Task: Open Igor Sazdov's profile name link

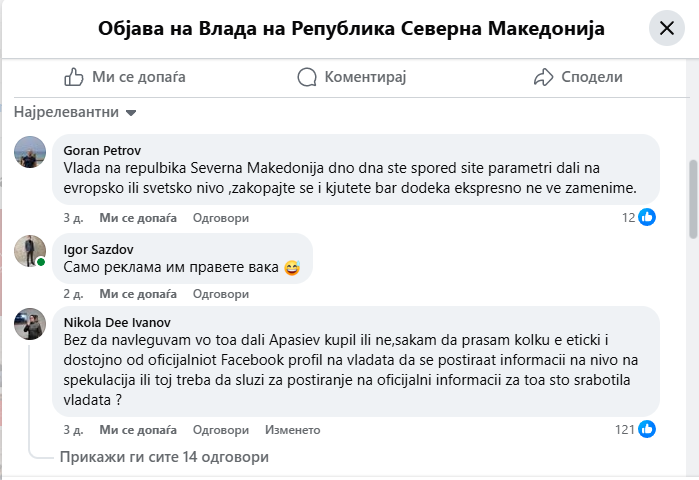Action: pyautogui.click(x=98, y=249)
